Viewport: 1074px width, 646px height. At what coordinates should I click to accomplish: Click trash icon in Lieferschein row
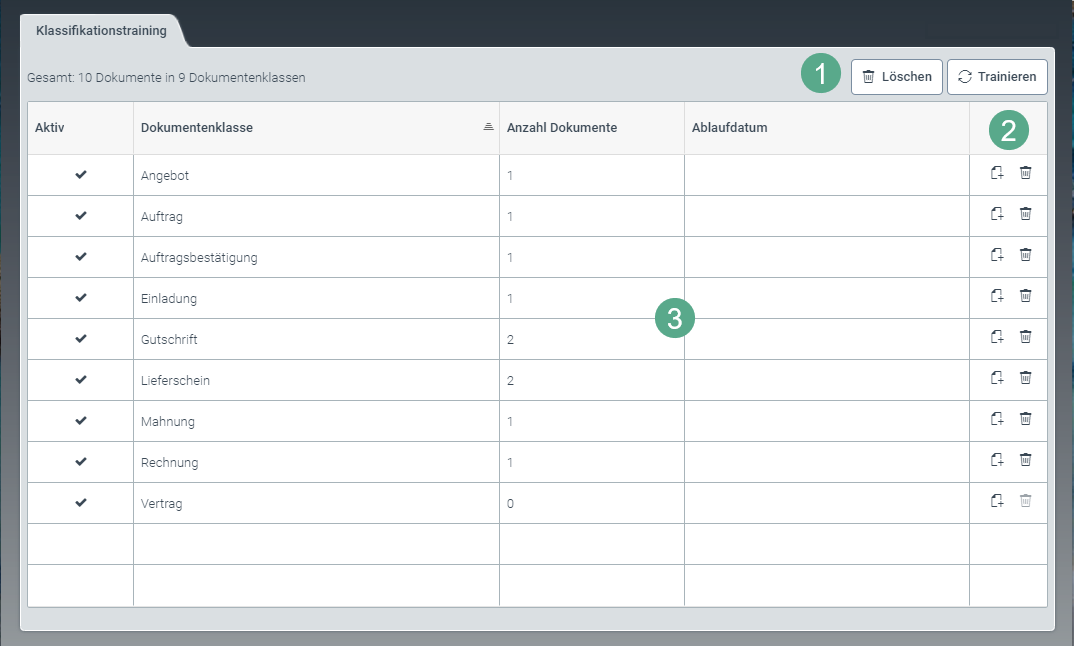pyautogui.click(x=1025, y=378)
